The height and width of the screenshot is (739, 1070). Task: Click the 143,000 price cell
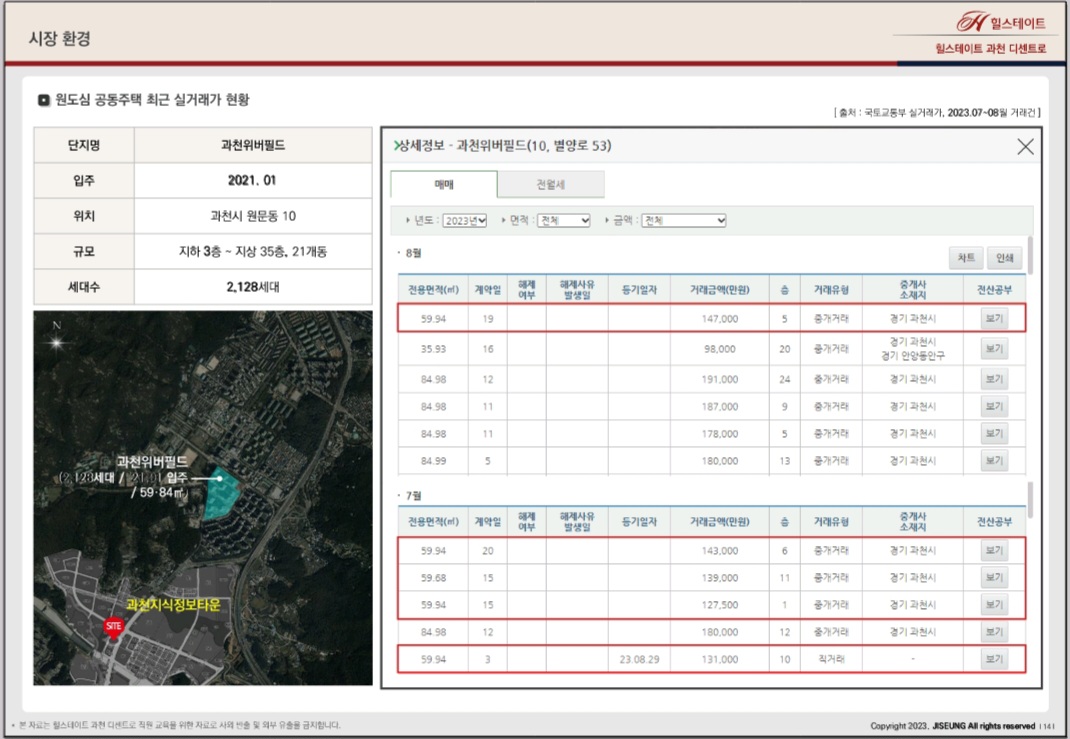[719, 550]
